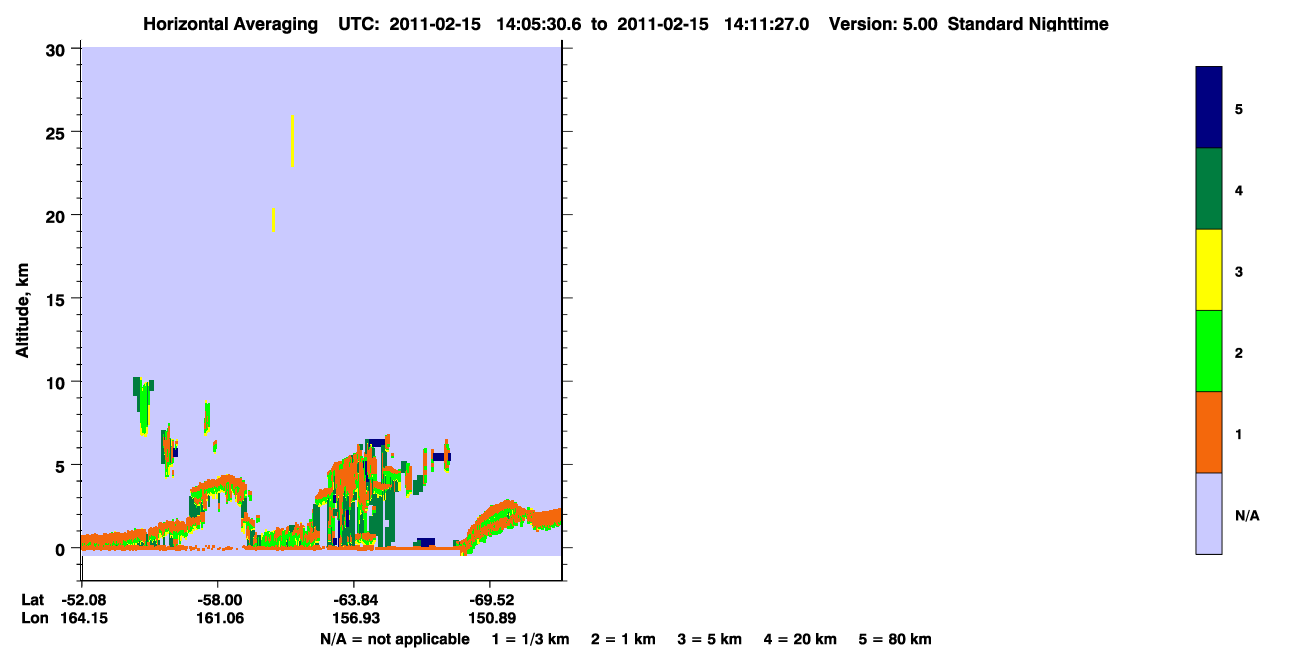Image resolution: width=1300 pixels, height=667 pixels.
Task: Click the dark blue color bar segment 5
Action: (1209, 108)
